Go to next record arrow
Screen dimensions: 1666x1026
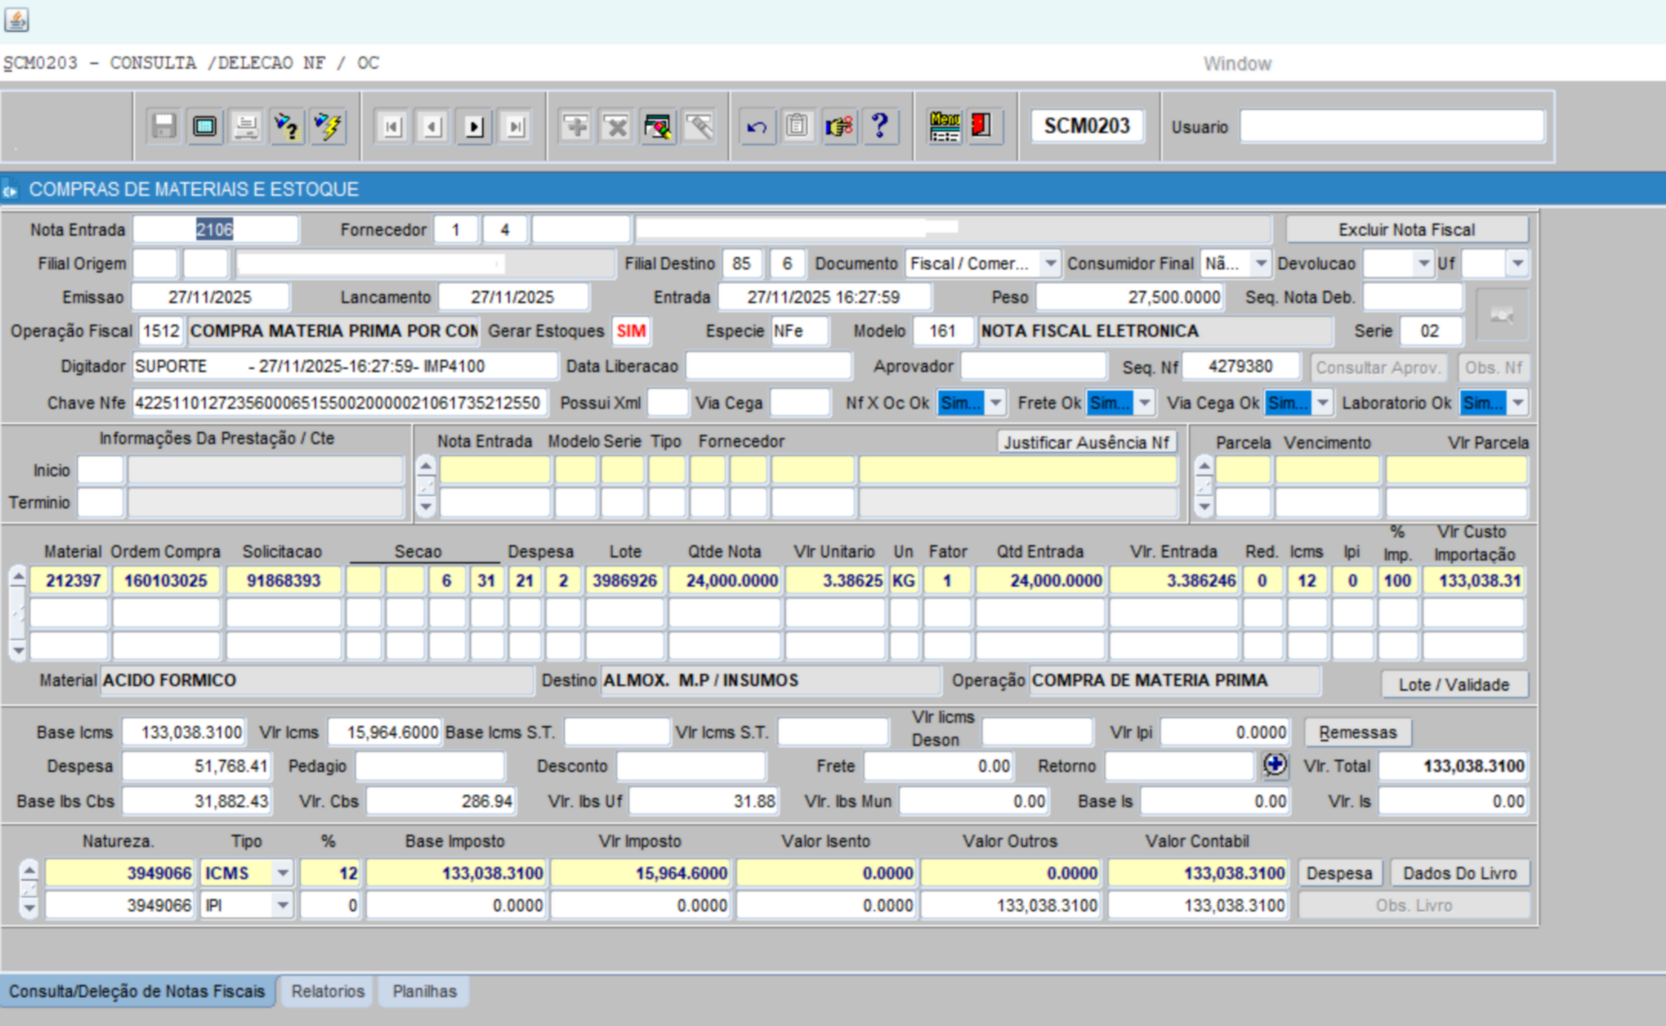coord(474,126)
